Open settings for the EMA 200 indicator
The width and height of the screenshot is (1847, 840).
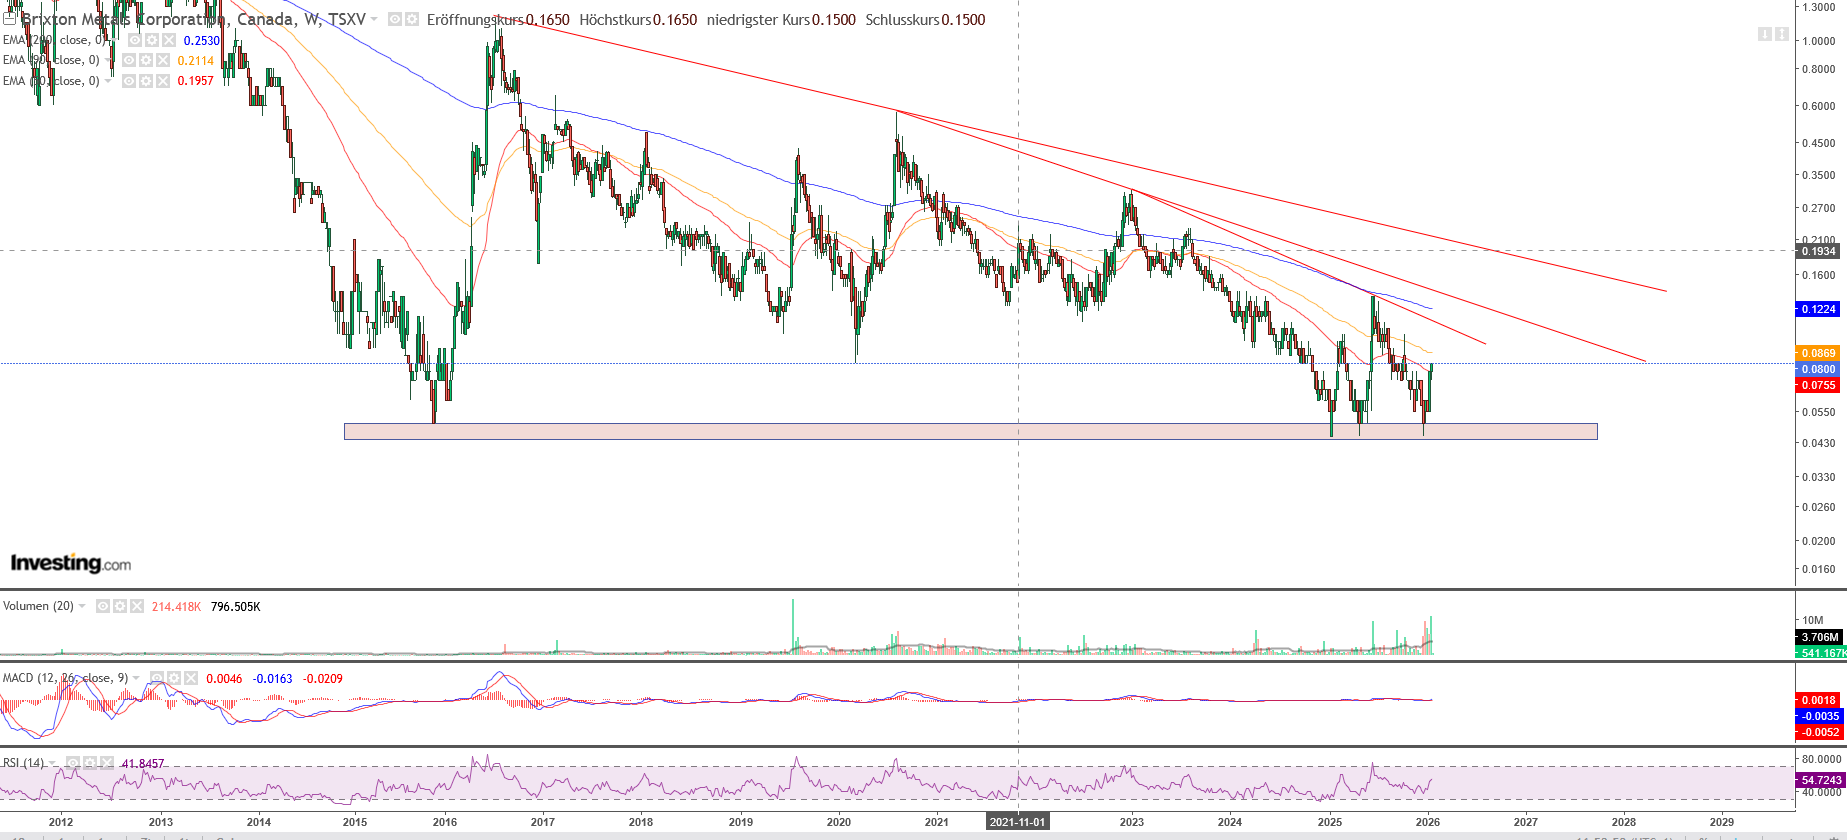pos(152,40)
